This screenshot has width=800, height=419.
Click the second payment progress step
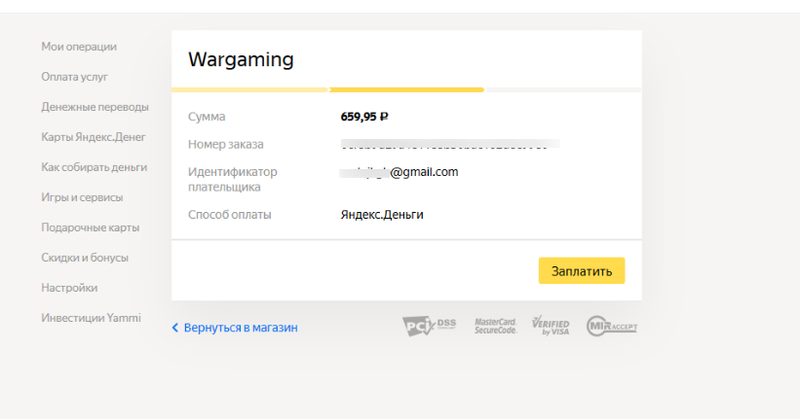[x=407, y=90]
